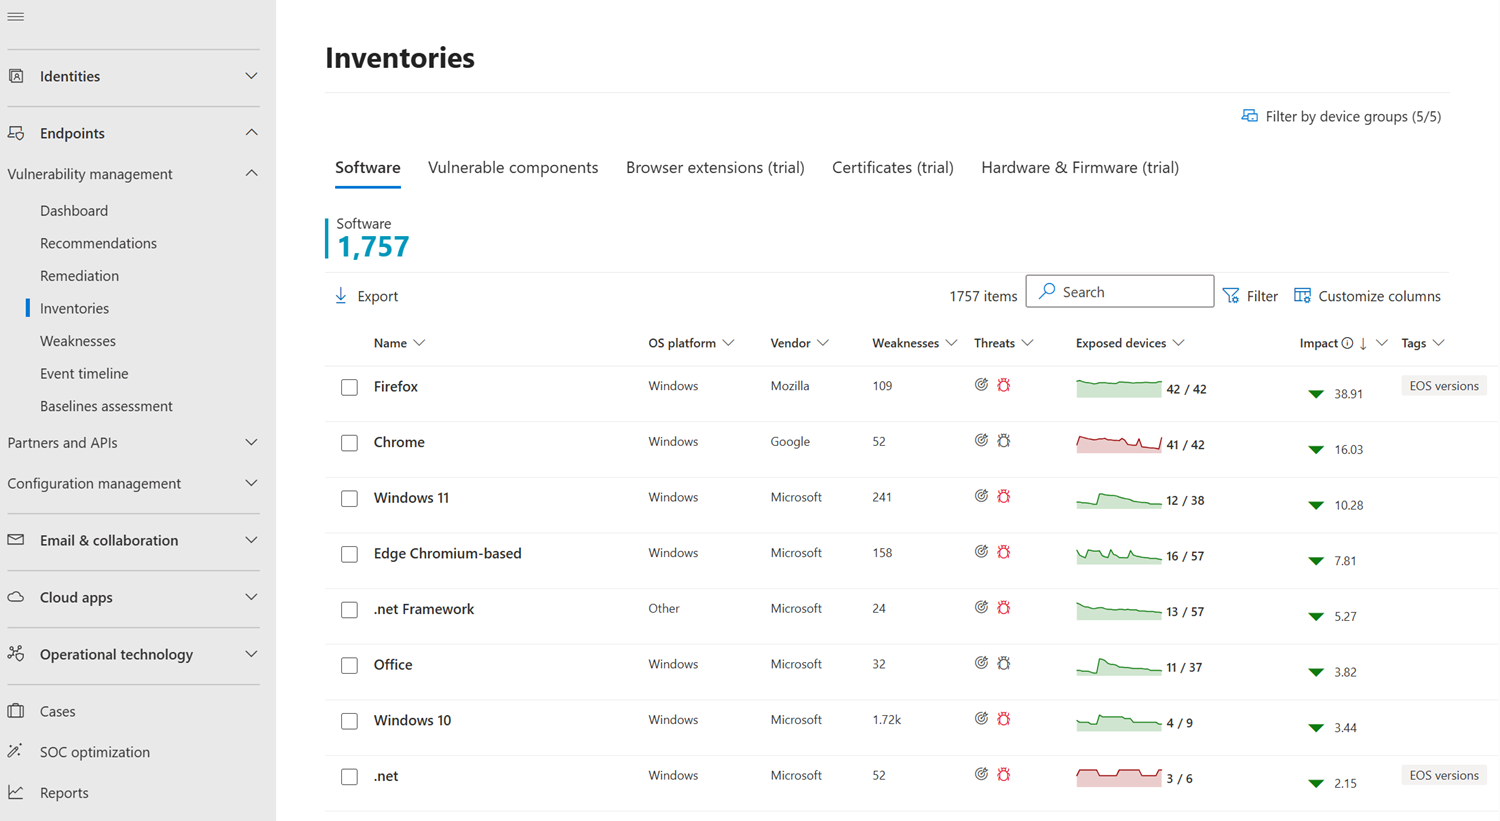Screen dimensions: 1500x821
Task: Click the Reports chart icon
Action: (x=16, y=792)
